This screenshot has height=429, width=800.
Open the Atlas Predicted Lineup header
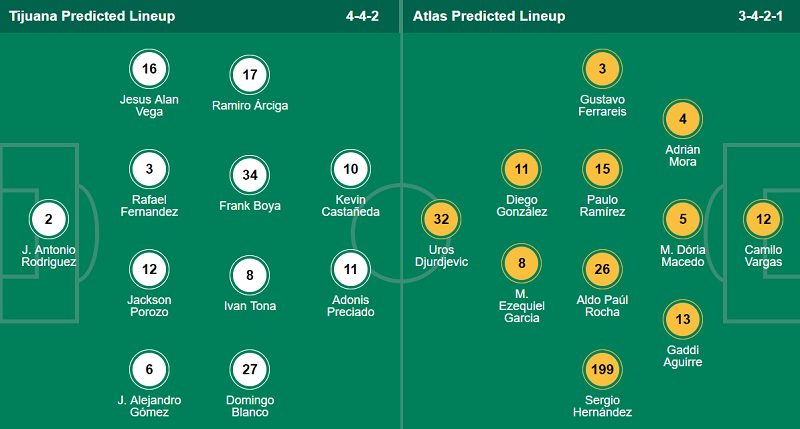[x=489, y=16]
